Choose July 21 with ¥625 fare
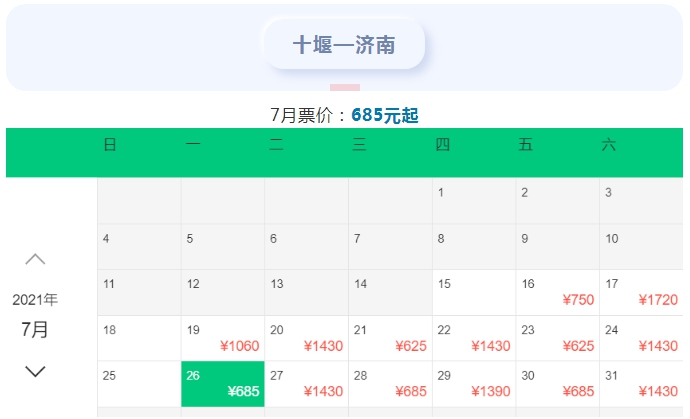Screen dimensions: 690x419 click(390, 338)
